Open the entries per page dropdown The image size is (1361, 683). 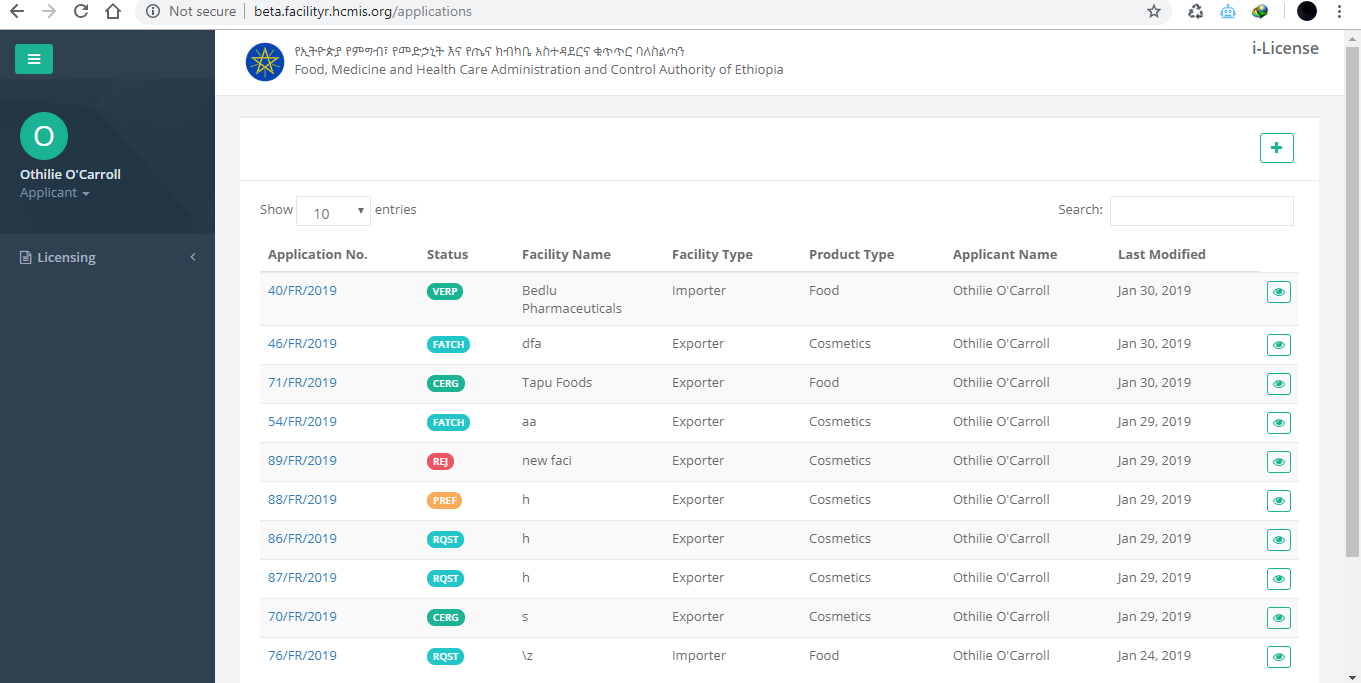click(x=333, y=212)
